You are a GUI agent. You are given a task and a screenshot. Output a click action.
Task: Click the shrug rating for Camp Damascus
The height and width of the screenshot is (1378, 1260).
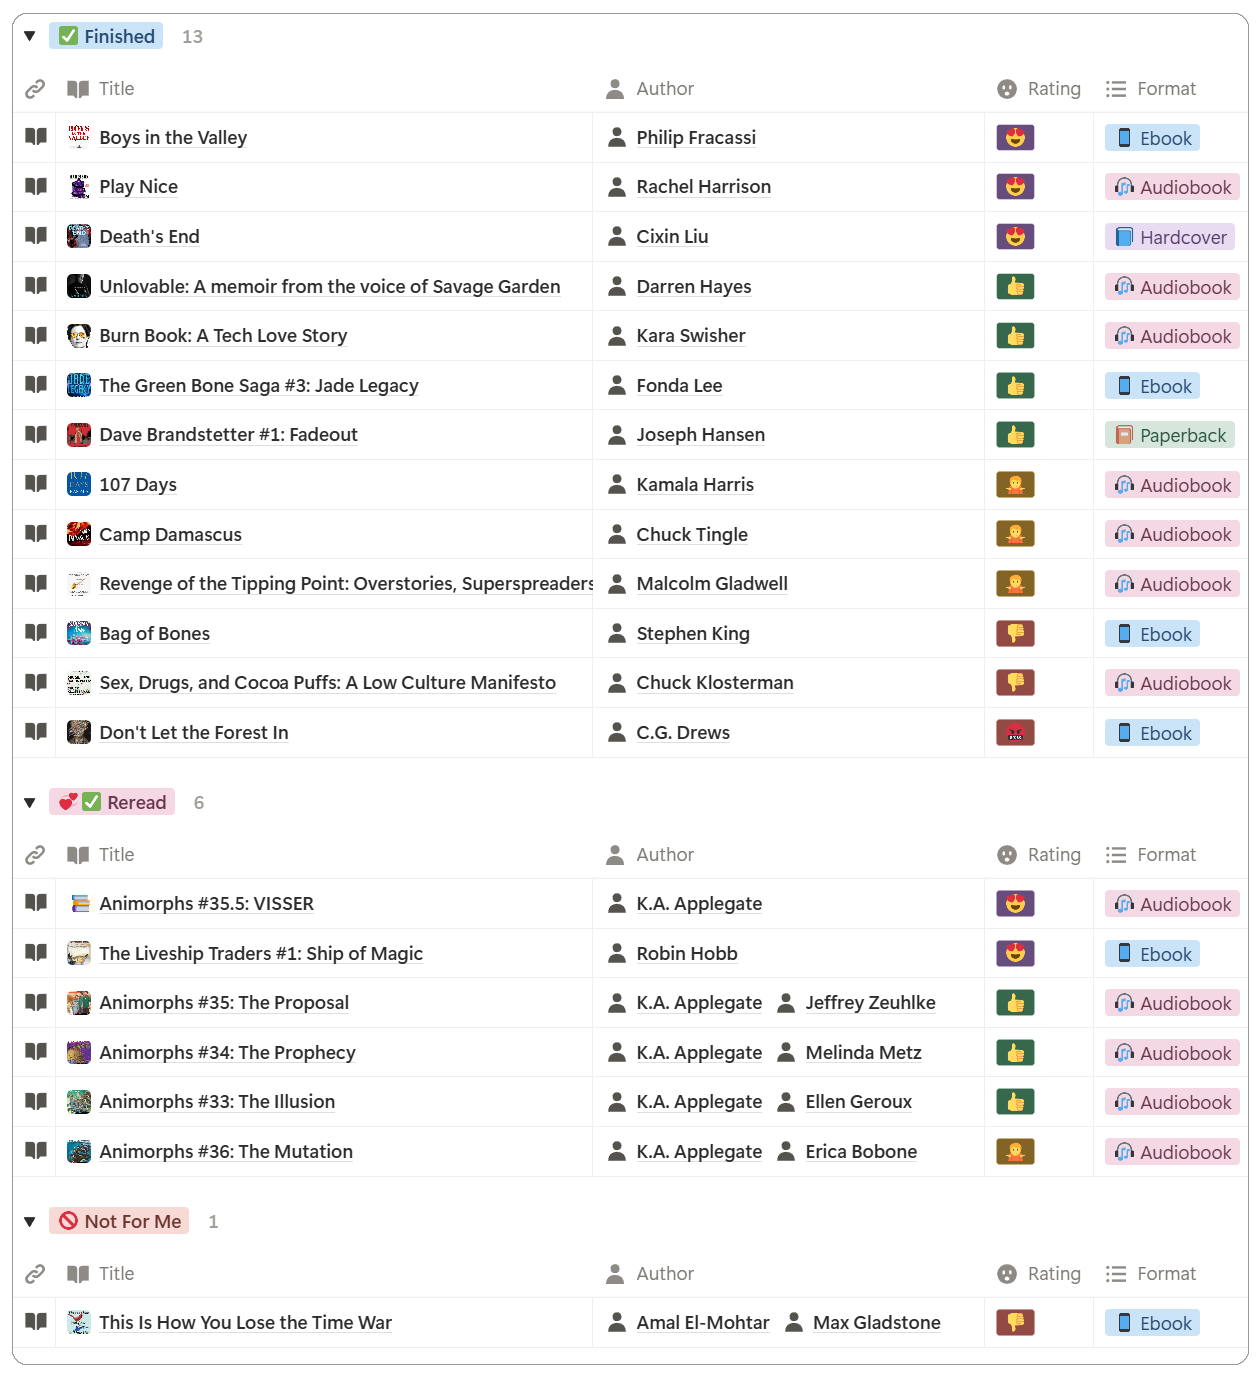coord(1015,535)
